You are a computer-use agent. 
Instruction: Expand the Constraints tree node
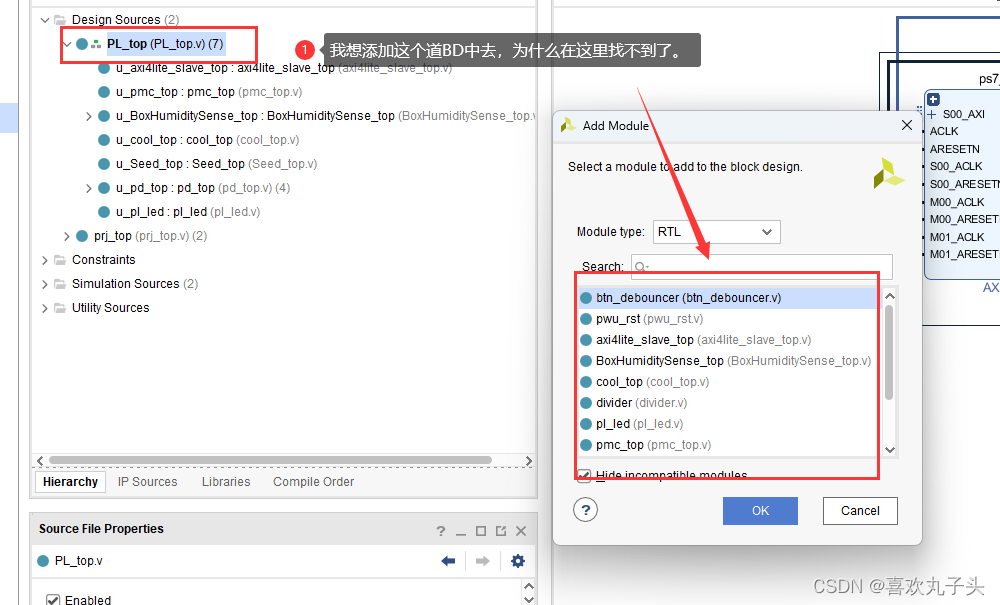(44, 259)
